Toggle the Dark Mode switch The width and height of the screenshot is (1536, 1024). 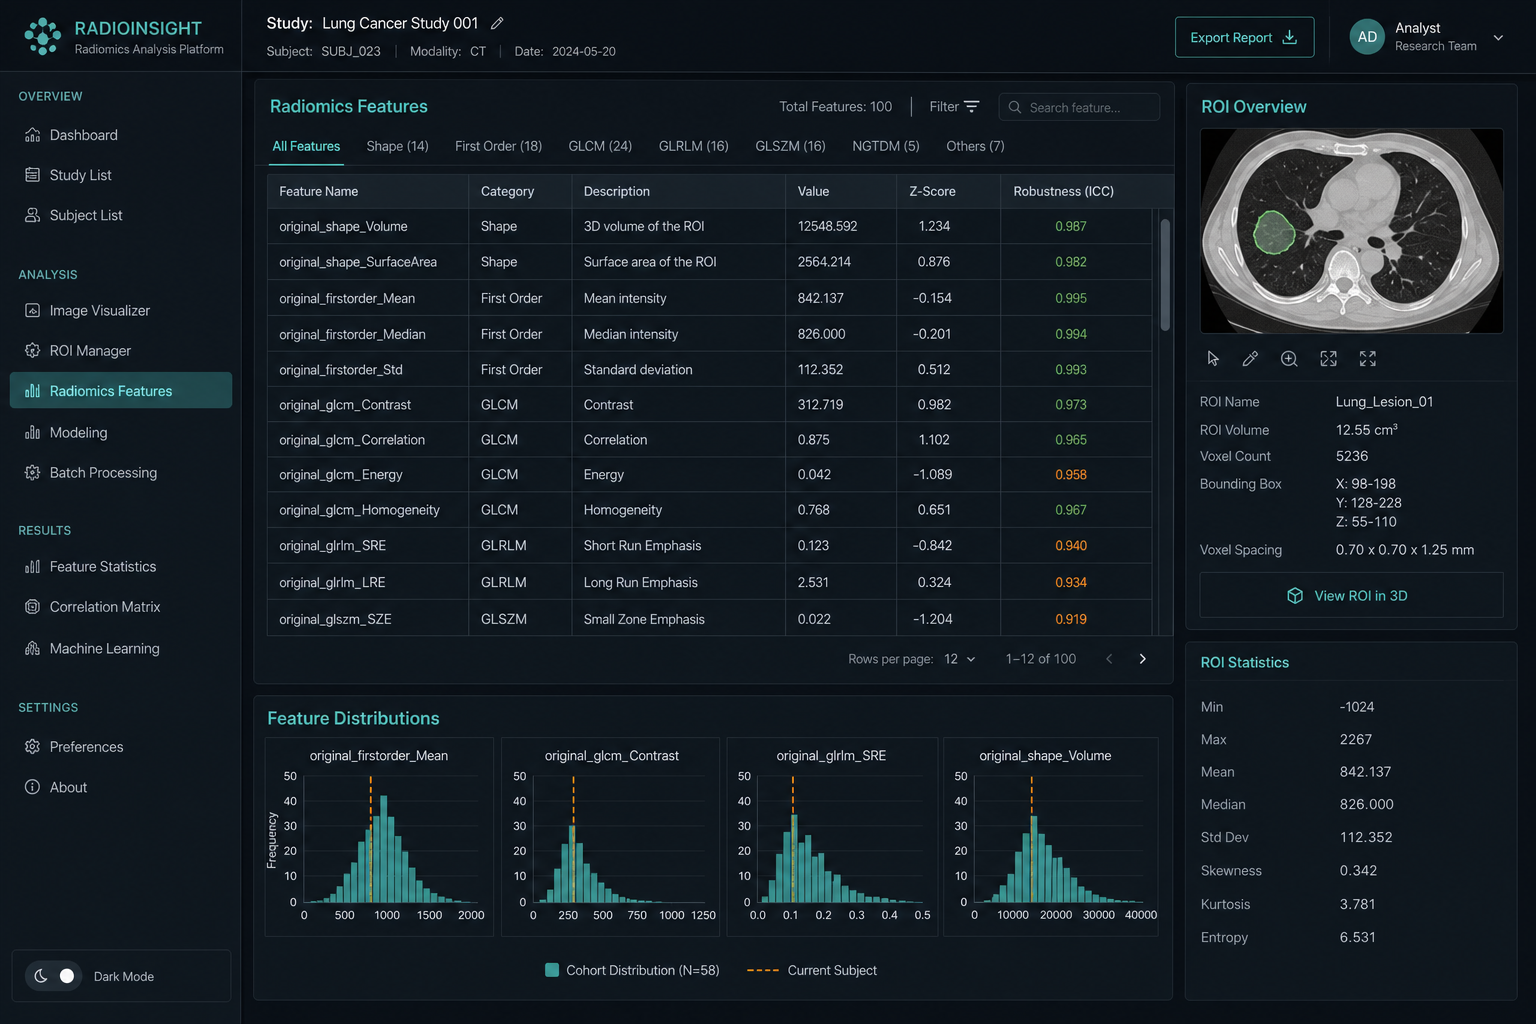tap(55, 976)
